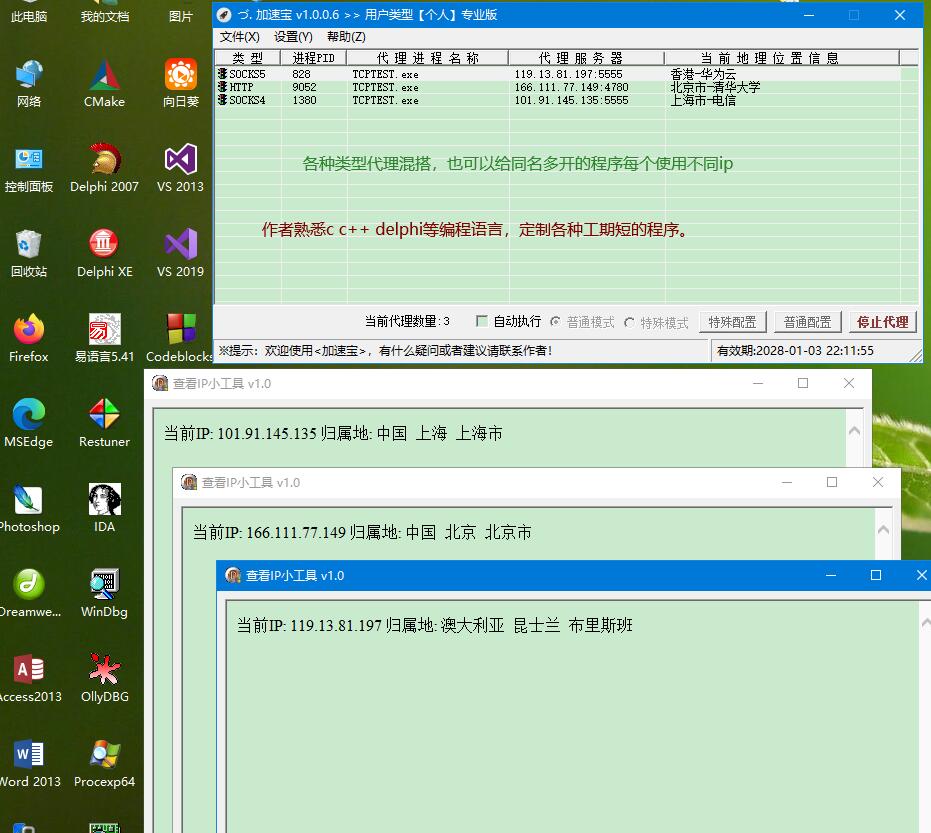Click PID 828 in the process list

click(x=301, y=74)
